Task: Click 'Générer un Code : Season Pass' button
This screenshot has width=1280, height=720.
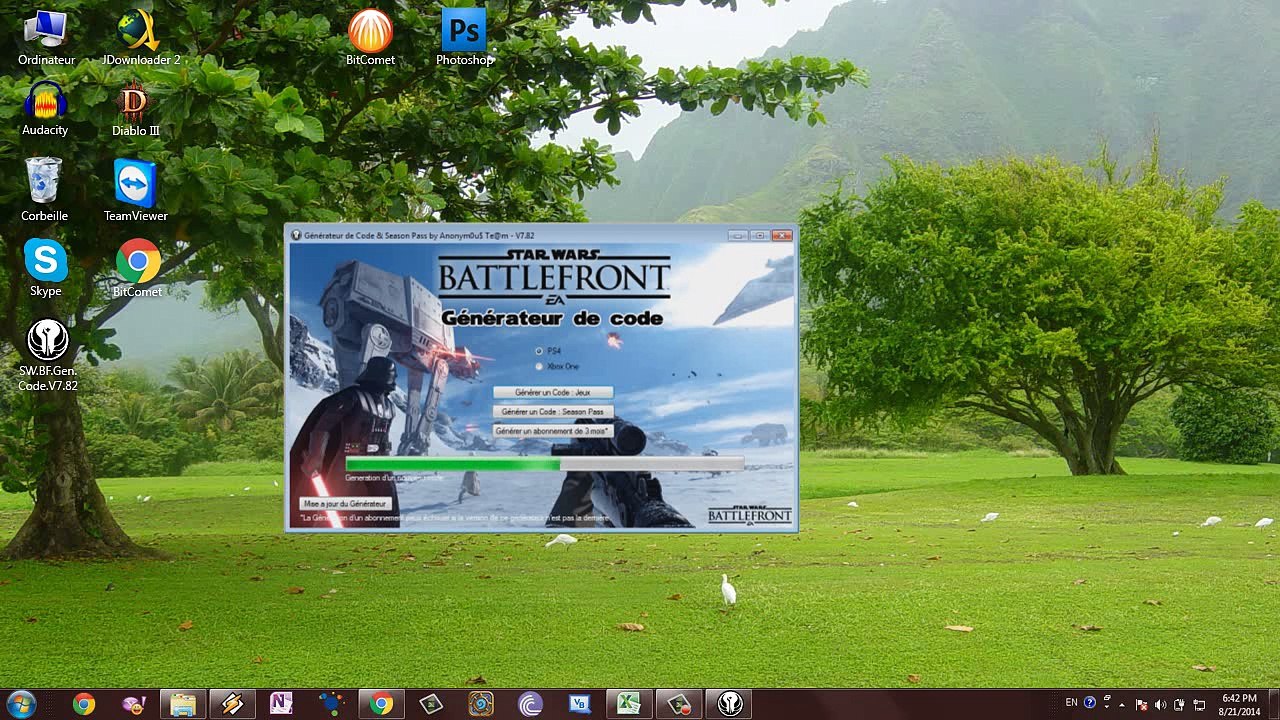Action: point(553,412)
